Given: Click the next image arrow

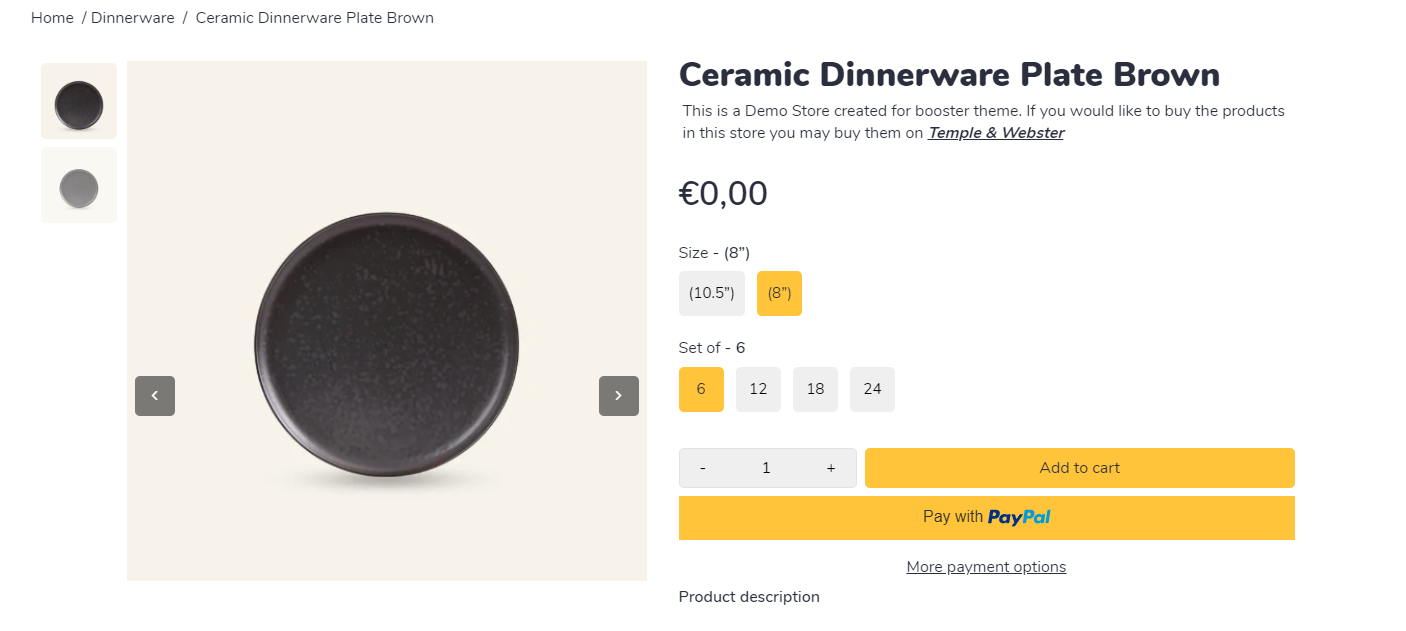Looking at the screenshot, I should pos(618,396).
